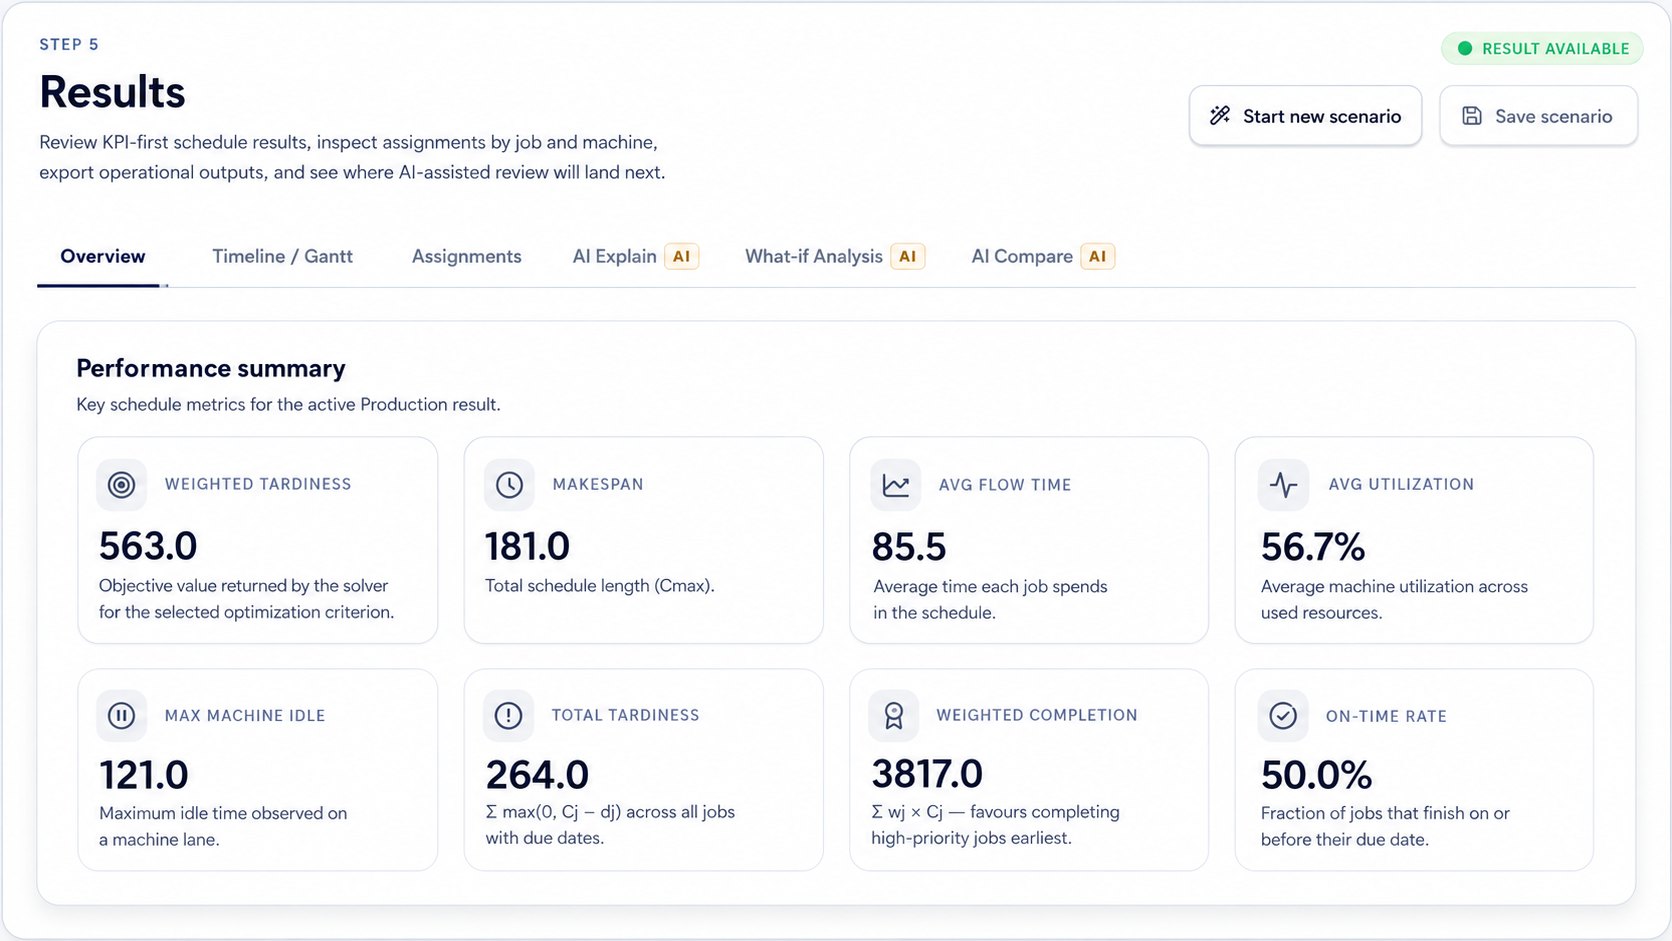Click the 'Σ wj × Cj' formula description
The image size is (1672, 941).
tap(995, 825)
